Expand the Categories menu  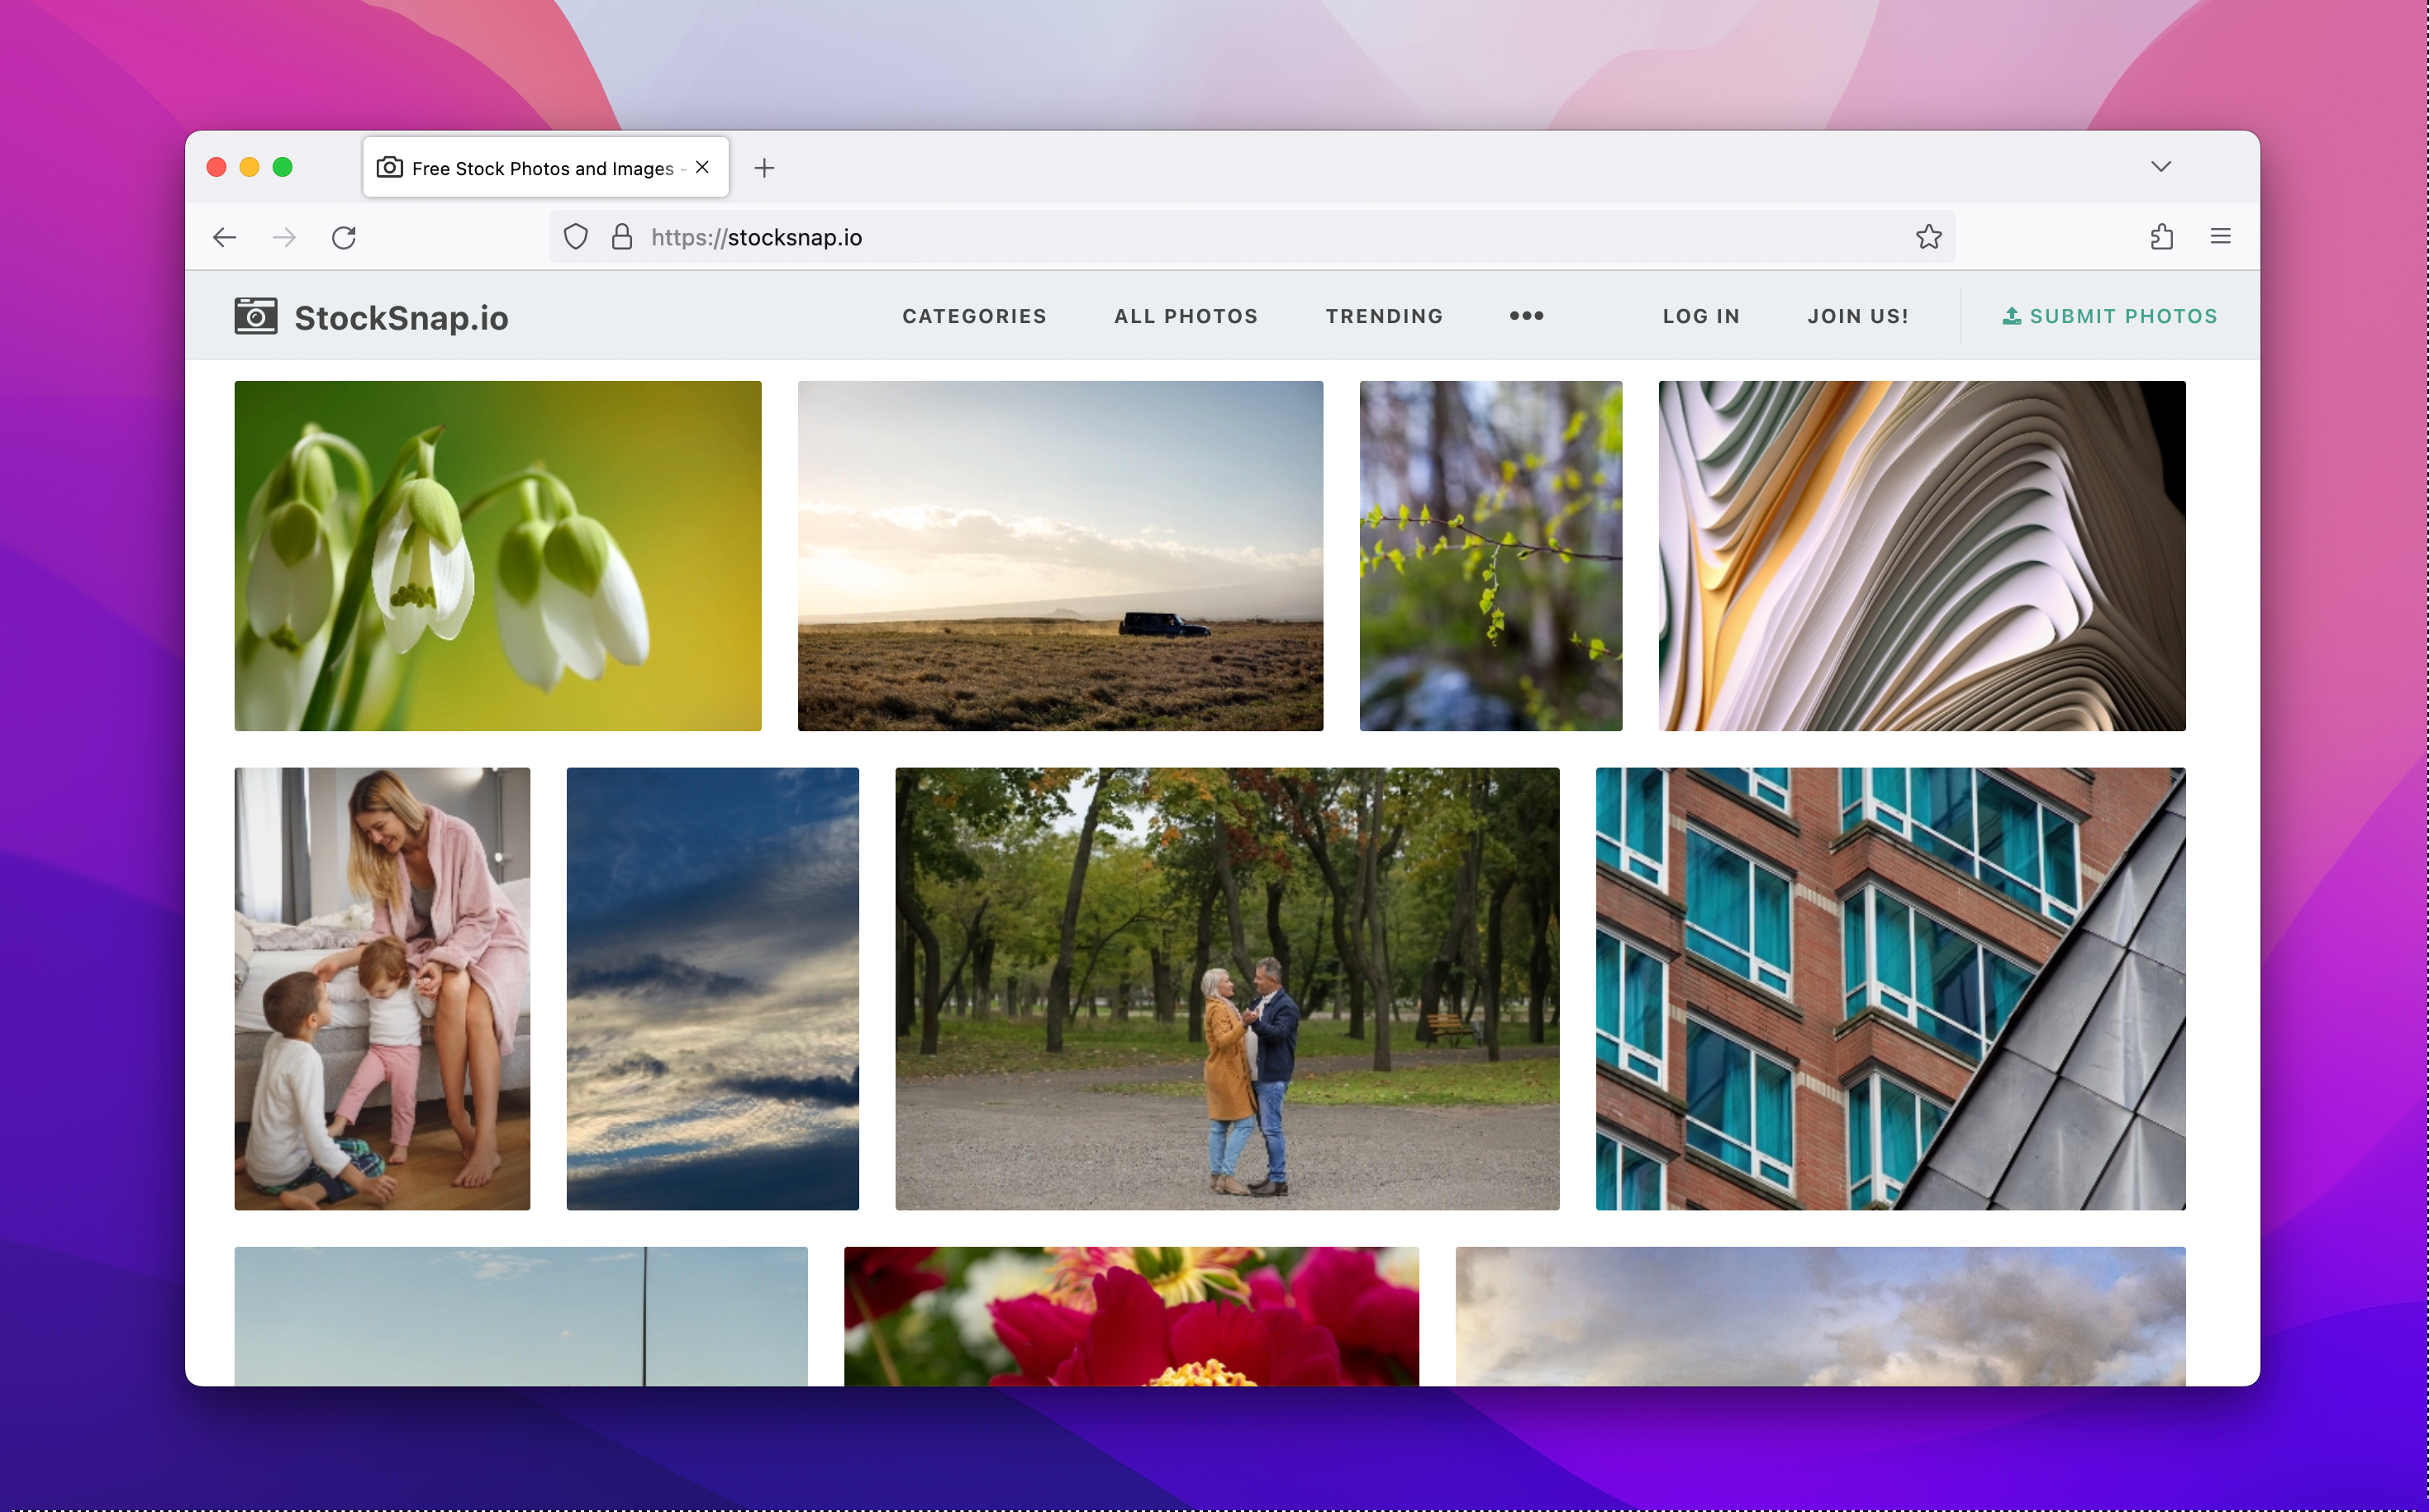(x=974, y=316)
